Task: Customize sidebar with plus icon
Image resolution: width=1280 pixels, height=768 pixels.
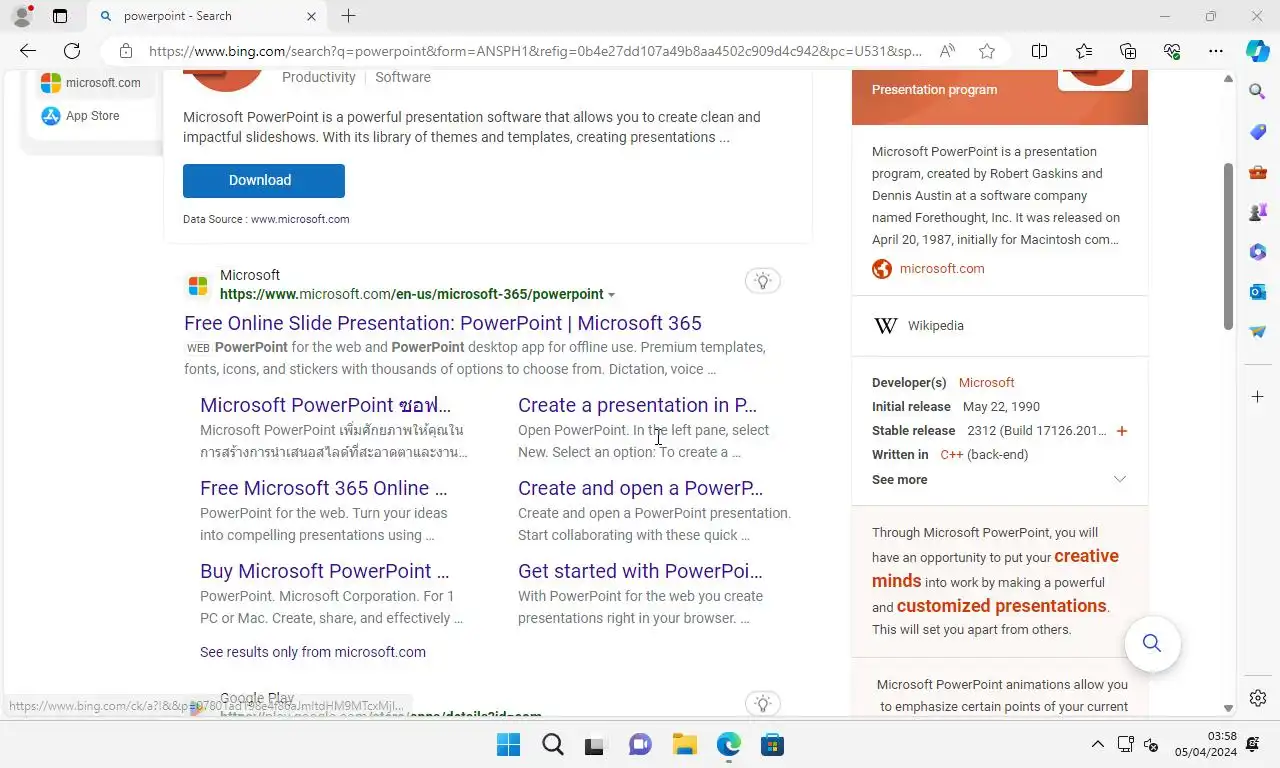Action: click(x=1258, y=397)
